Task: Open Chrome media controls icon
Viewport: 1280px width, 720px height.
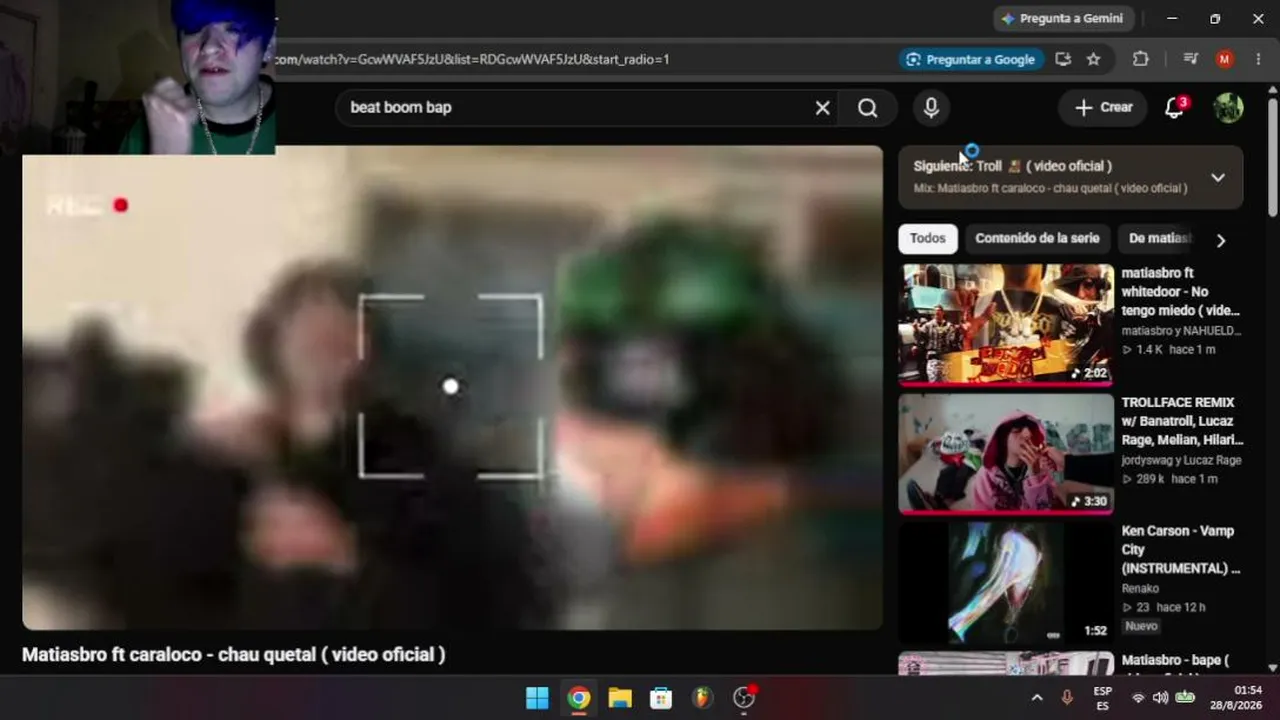Action: pyautogui.click(x=1190, y=59)
